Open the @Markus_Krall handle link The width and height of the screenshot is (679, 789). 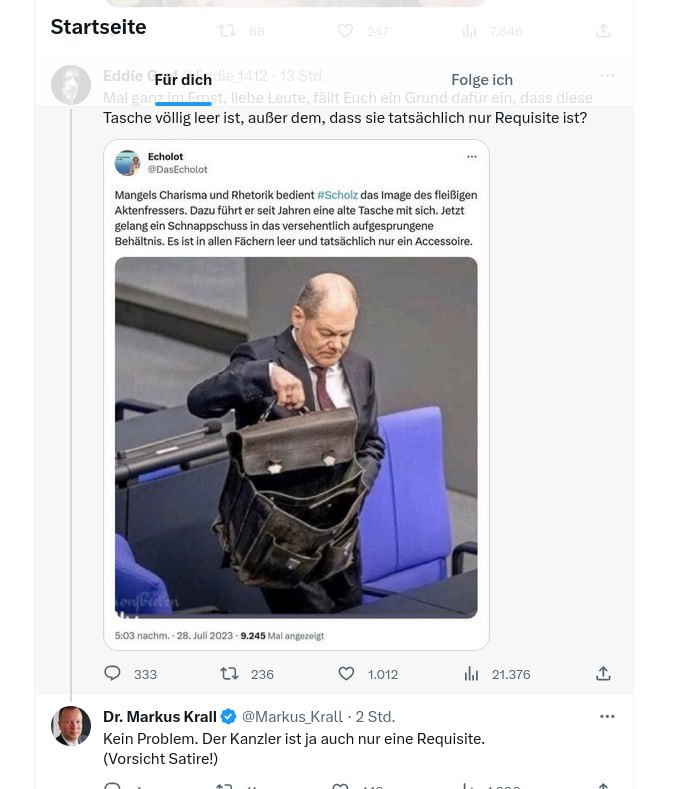click(292, 717)
